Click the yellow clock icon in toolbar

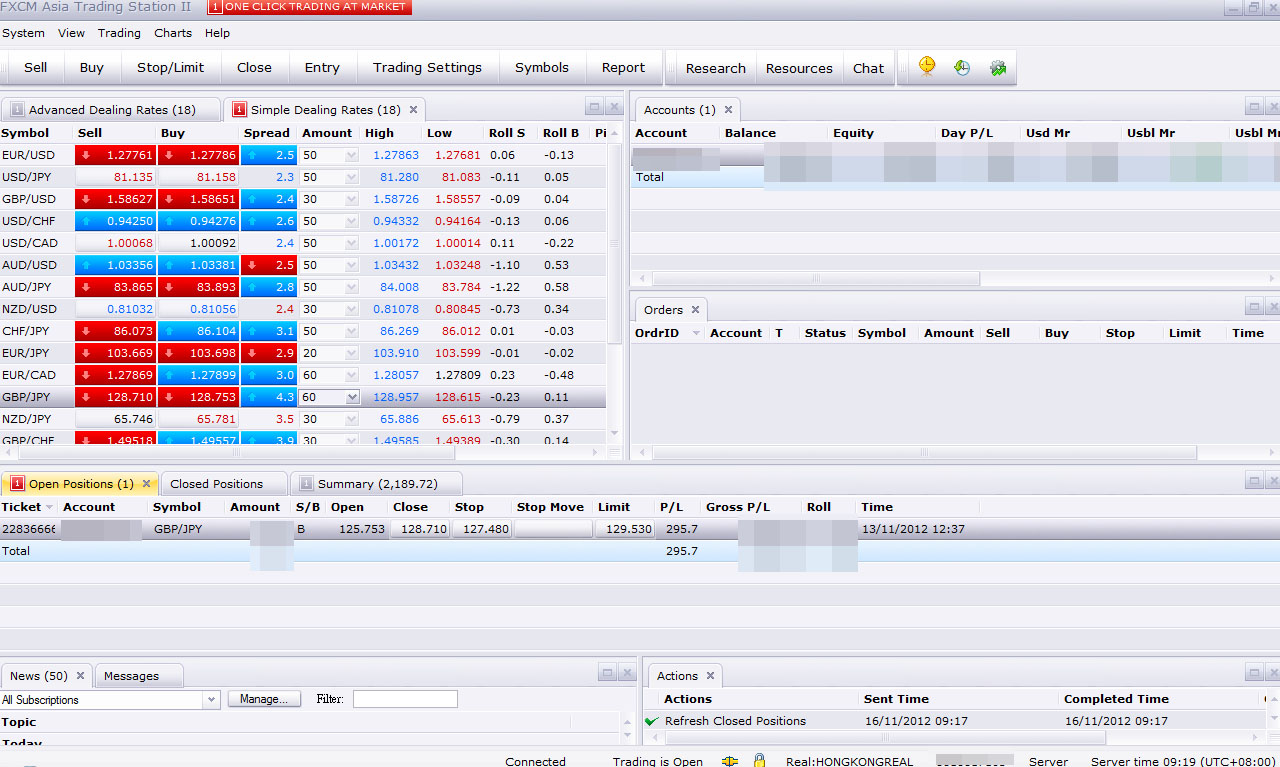click(x=927, y=67)
